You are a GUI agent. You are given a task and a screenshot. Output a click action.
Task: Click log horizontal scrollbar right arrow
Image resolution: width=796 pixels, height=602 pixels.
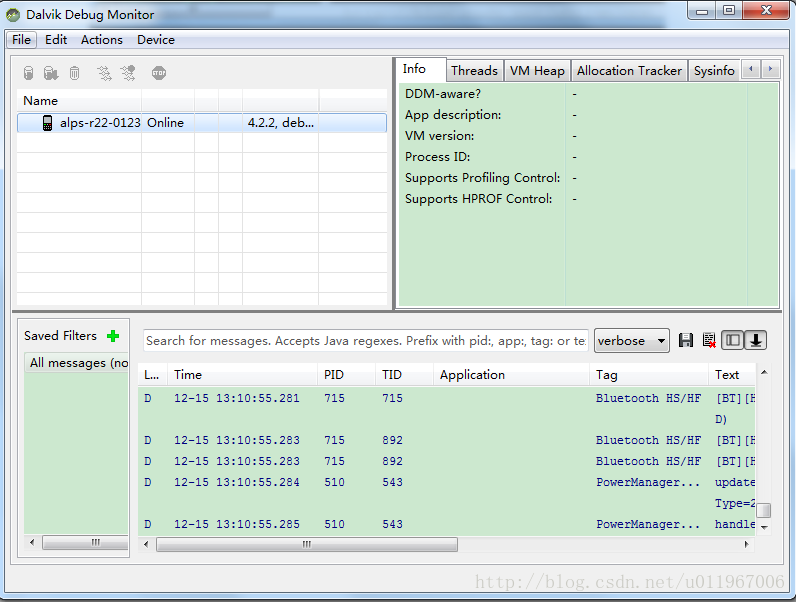click(x=746, y=545)
